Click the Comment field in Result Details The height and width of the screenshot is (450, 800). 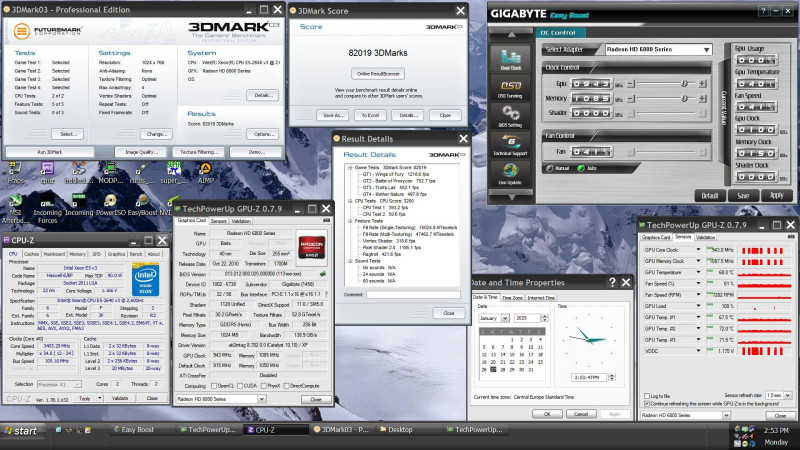[413, 295]
